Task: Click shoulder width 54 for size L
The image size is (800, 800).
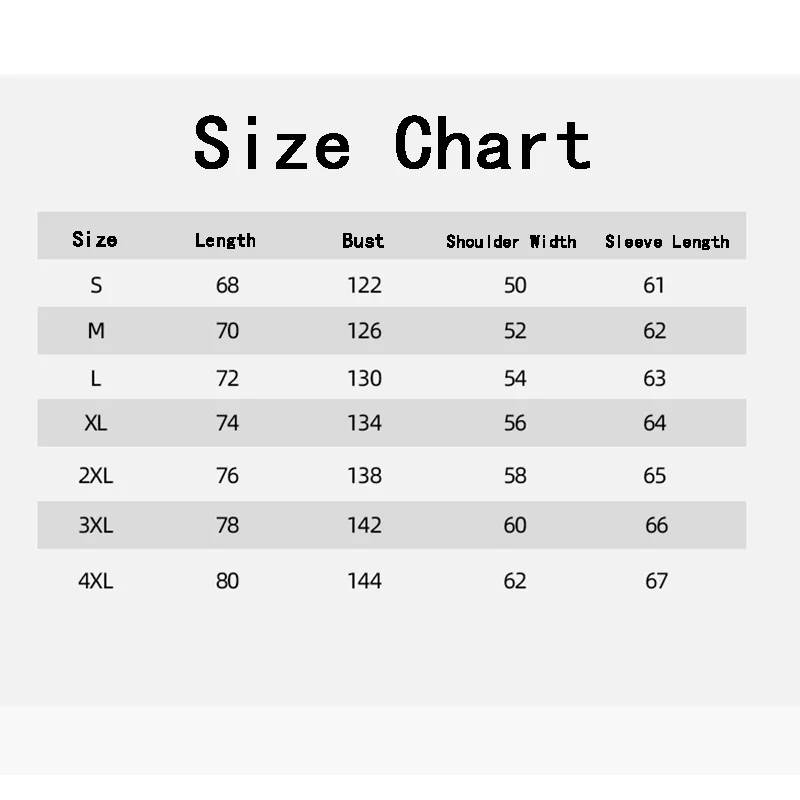Action: pos(515,378)
